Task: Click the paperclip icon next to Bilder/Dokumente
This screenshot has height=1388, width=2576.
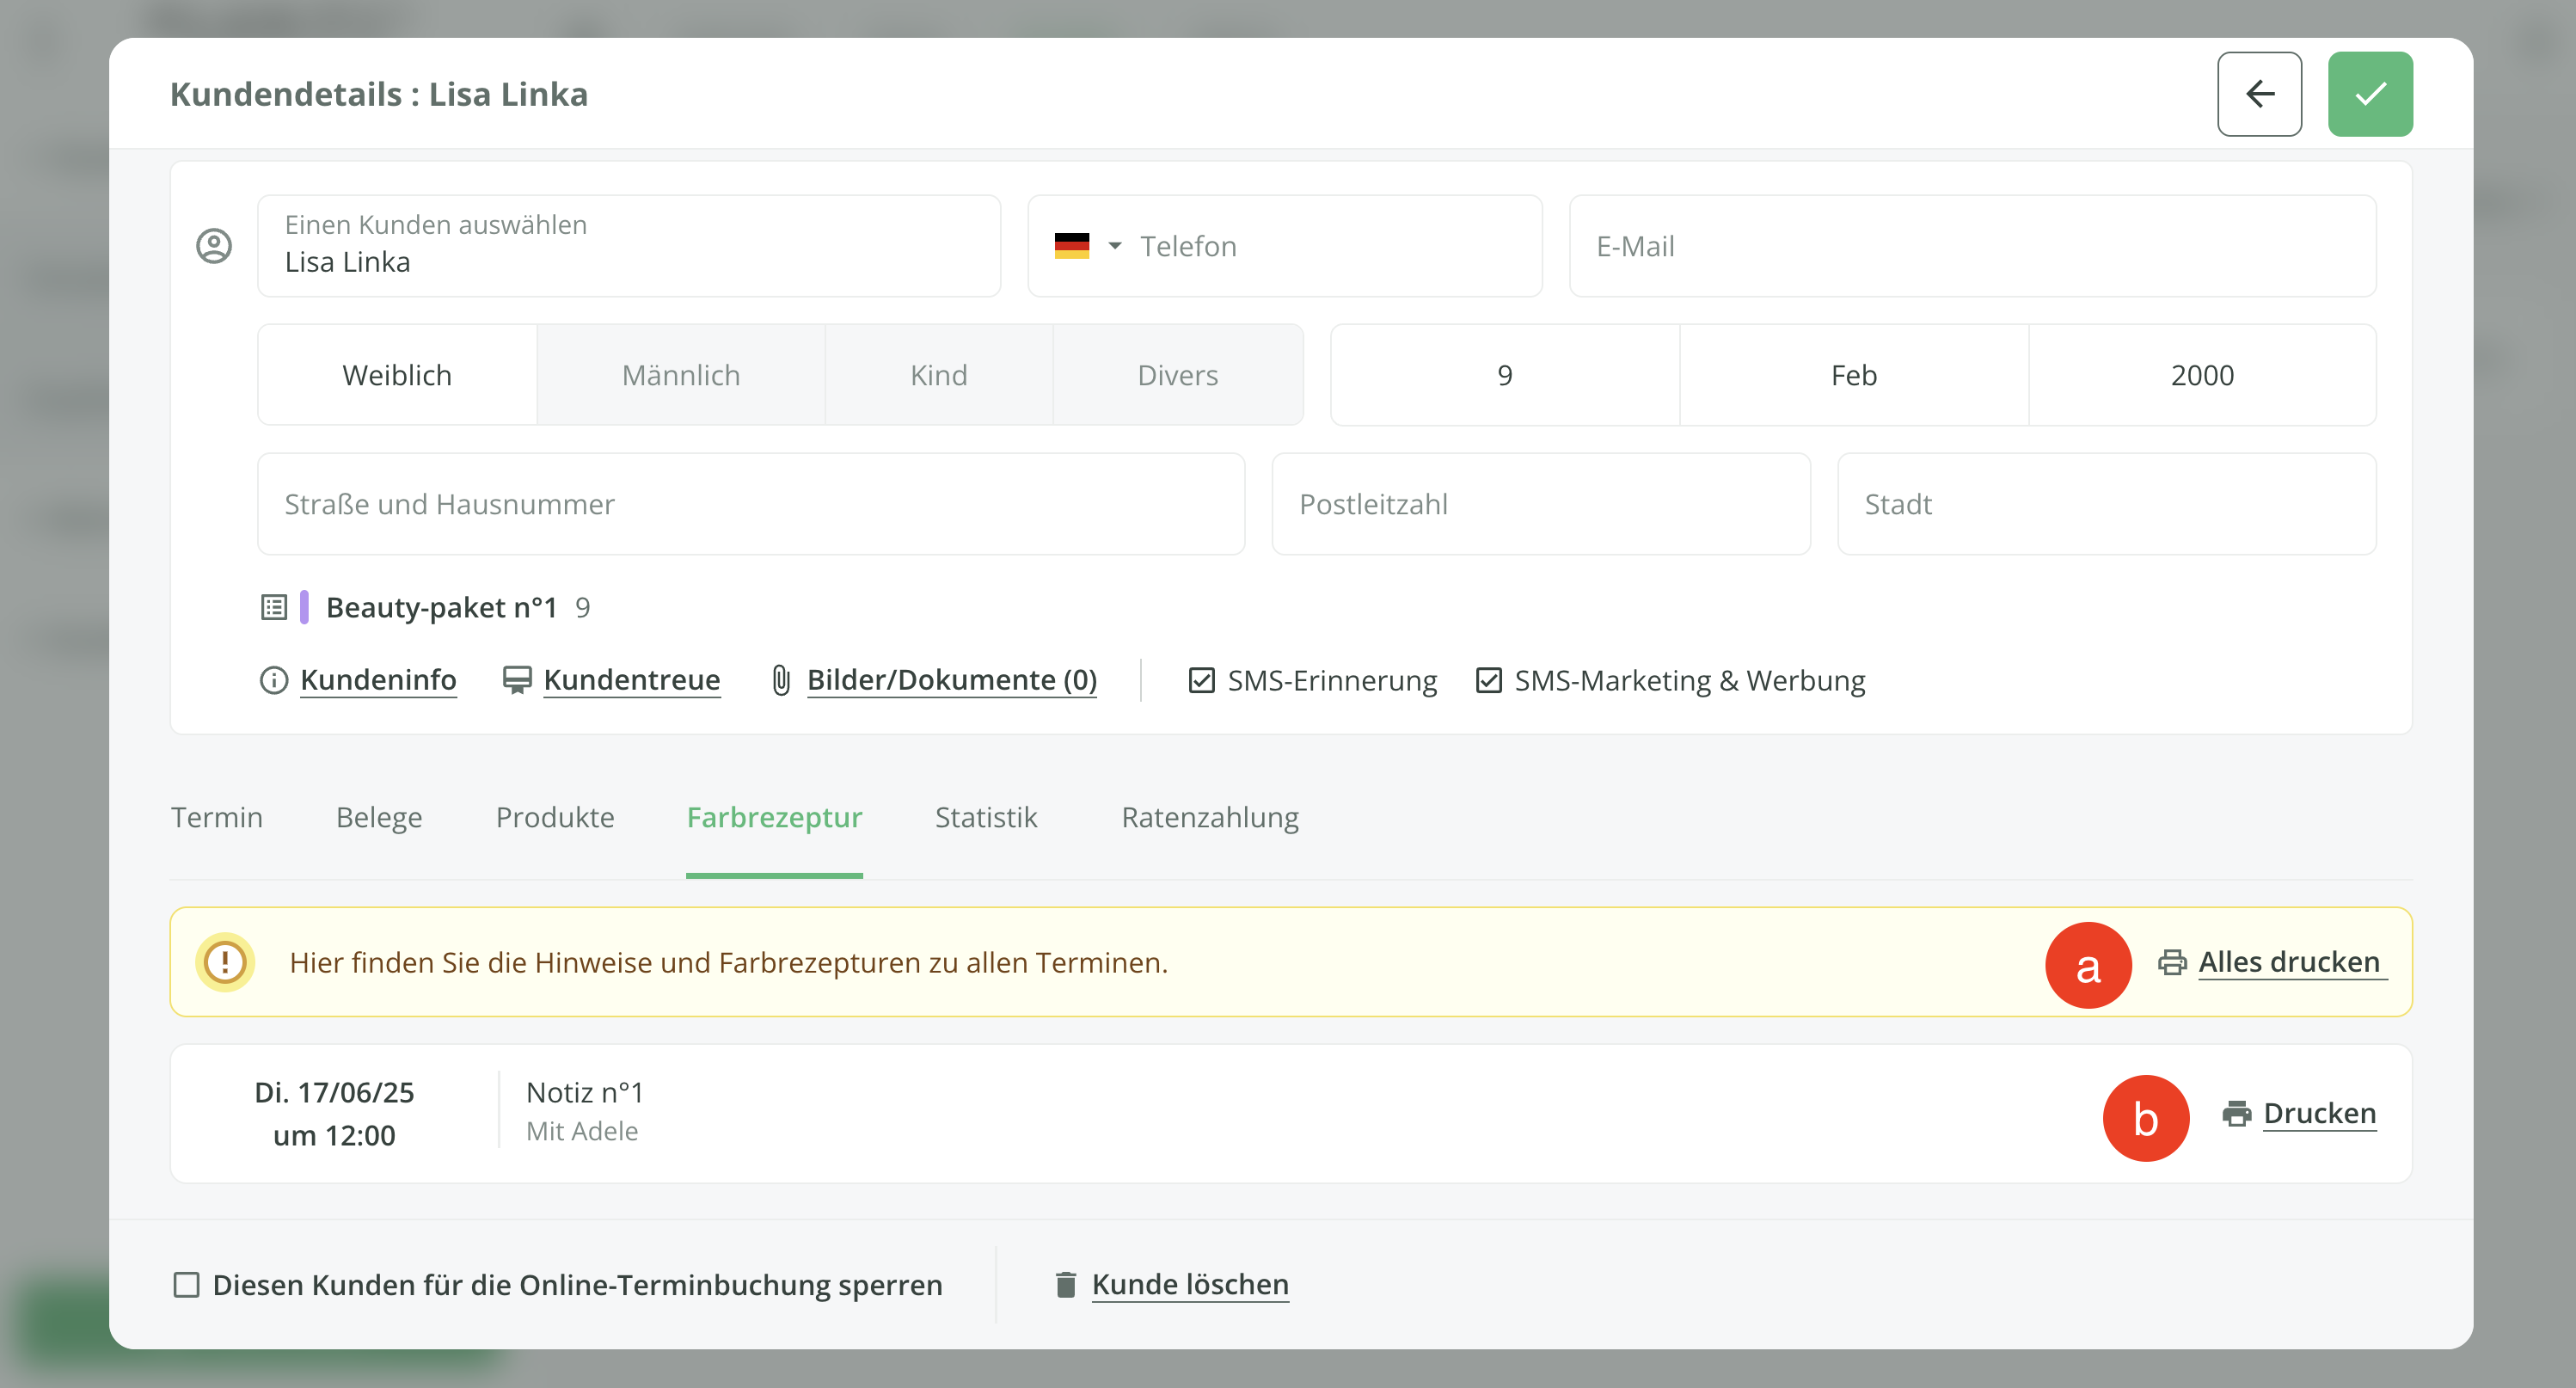Action: point(781,680)
